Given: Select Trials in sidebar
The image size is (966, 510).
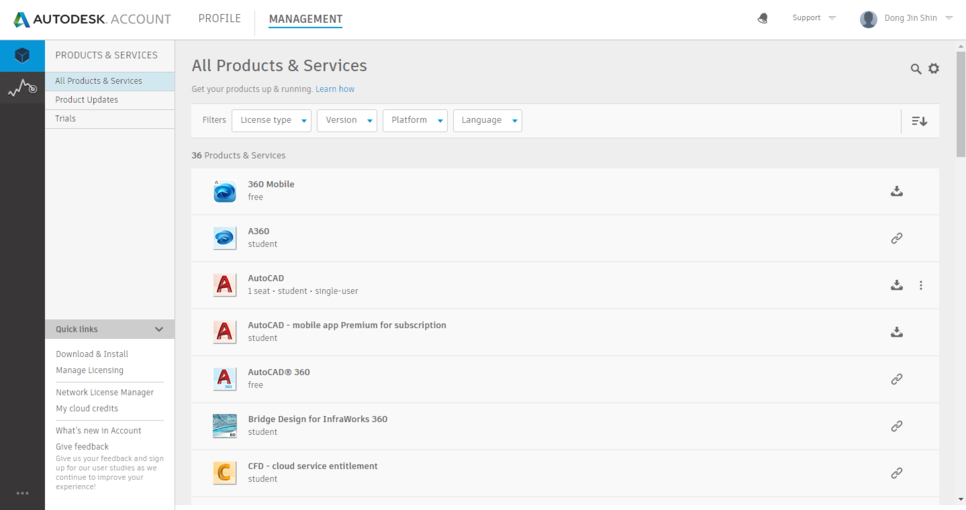Looking at the screenshot, I should click(x=110, y=119).
